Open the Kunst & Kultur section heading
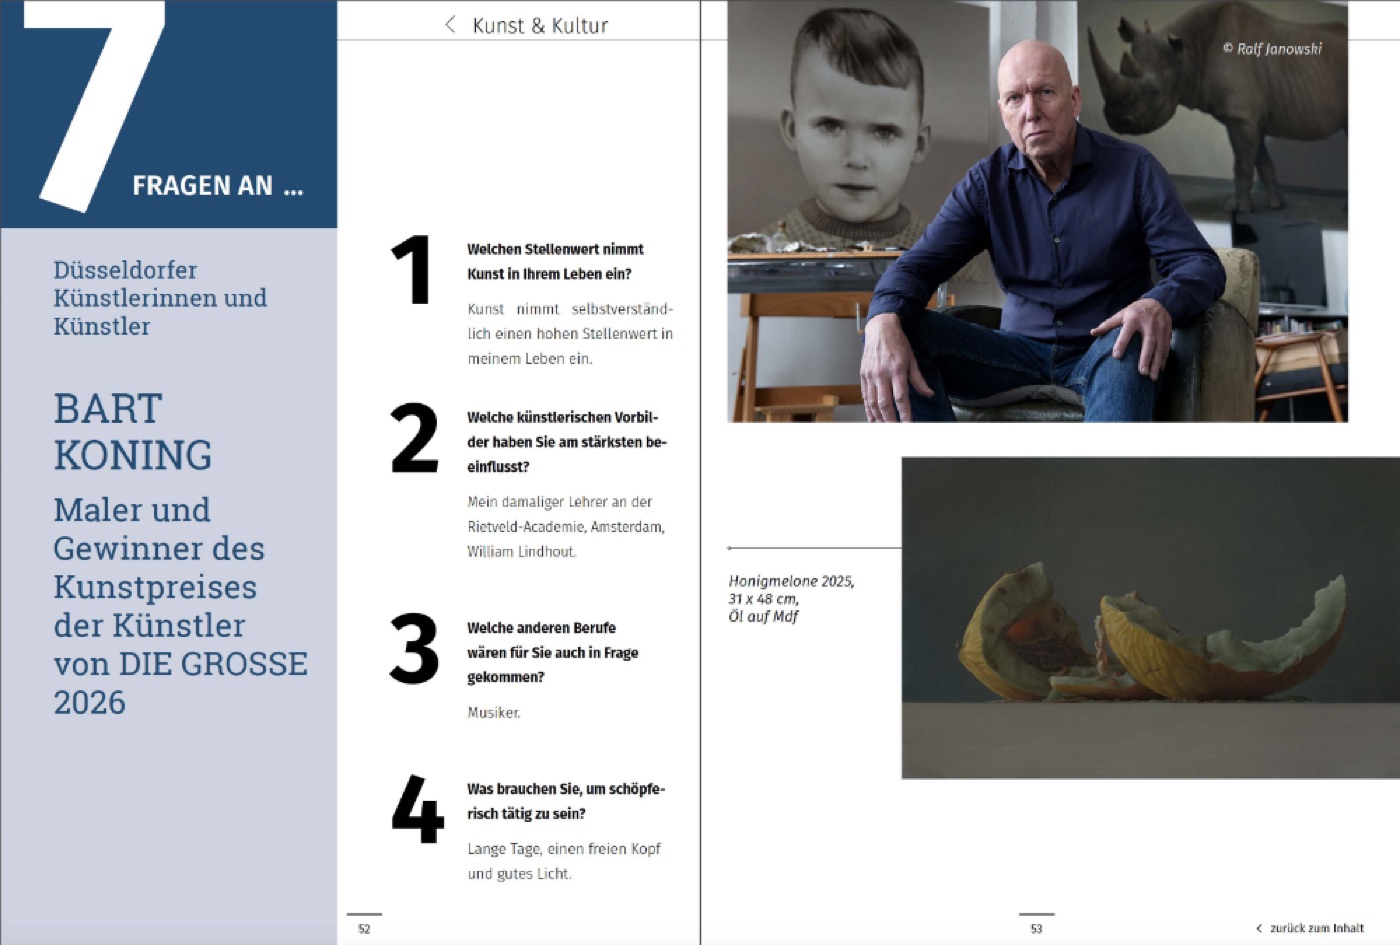1400x945 pixels. point(540,25)
